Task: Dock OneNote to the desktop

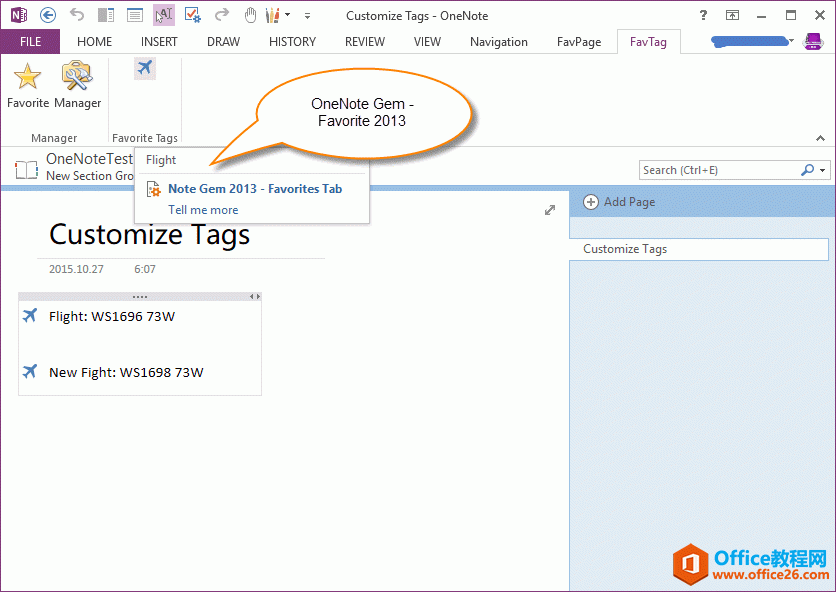Action: click(x=106, y=15)
